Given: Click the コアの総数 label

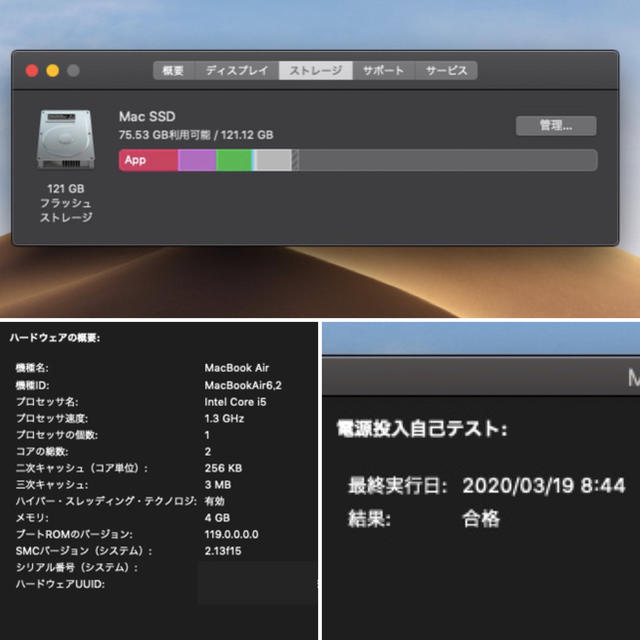Looking at the screenshot, I should [42, 452].
